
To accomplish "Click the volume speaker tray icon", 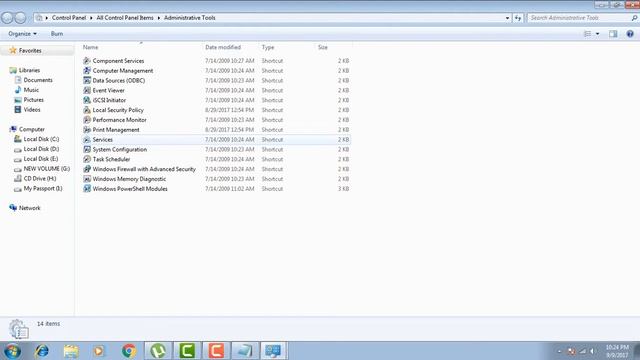I will (593, 351).
